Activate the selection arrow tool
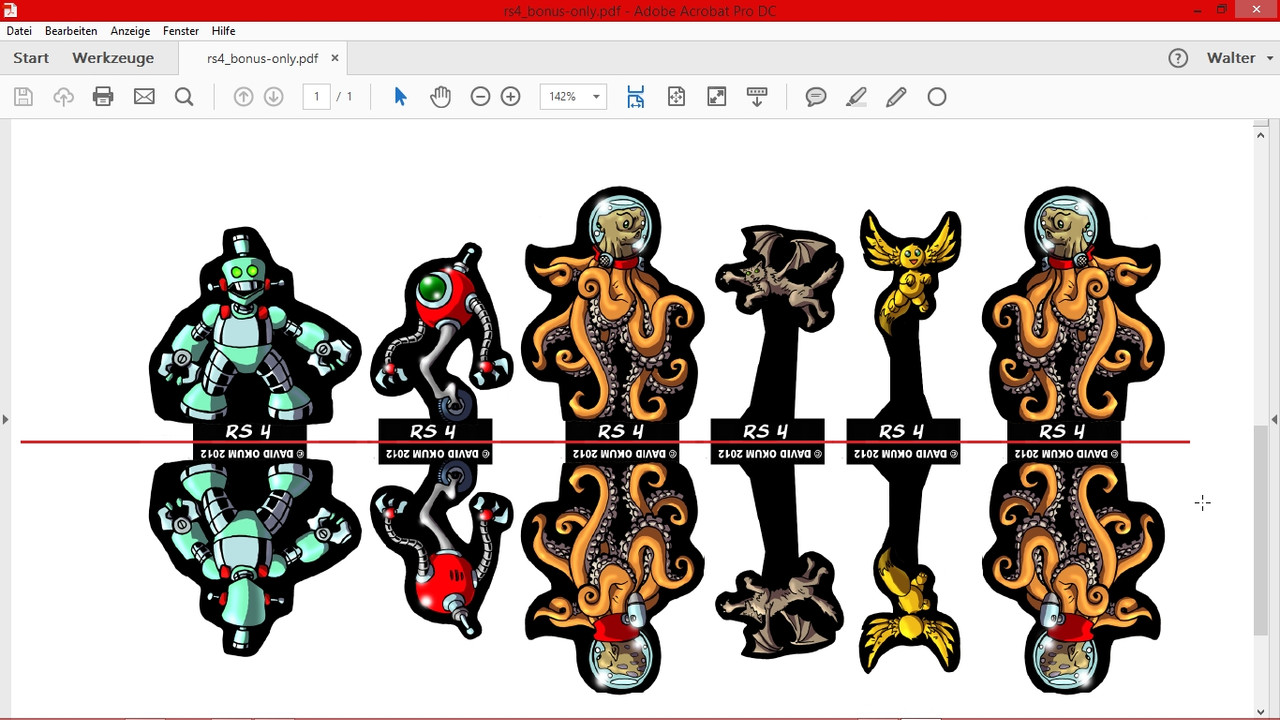Screen dimensions: 1280x720 click(400, 97)
